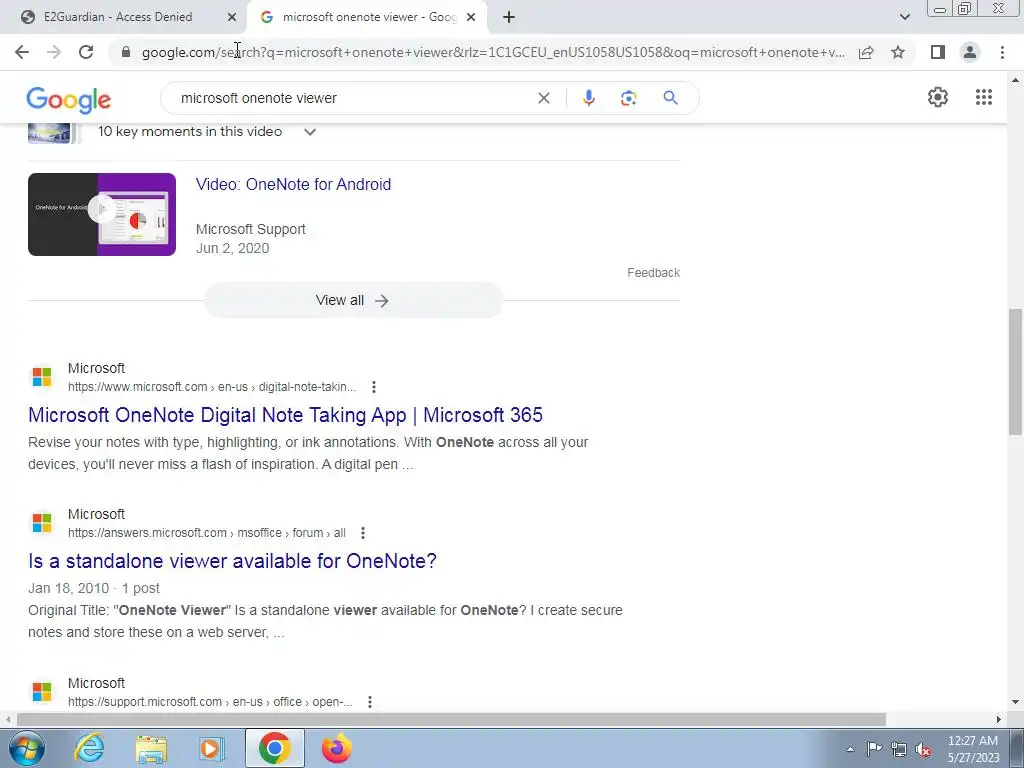1024x768 pixels.
Task: Open Video: OneNote for Android link
Action: [x=293, y=185]
